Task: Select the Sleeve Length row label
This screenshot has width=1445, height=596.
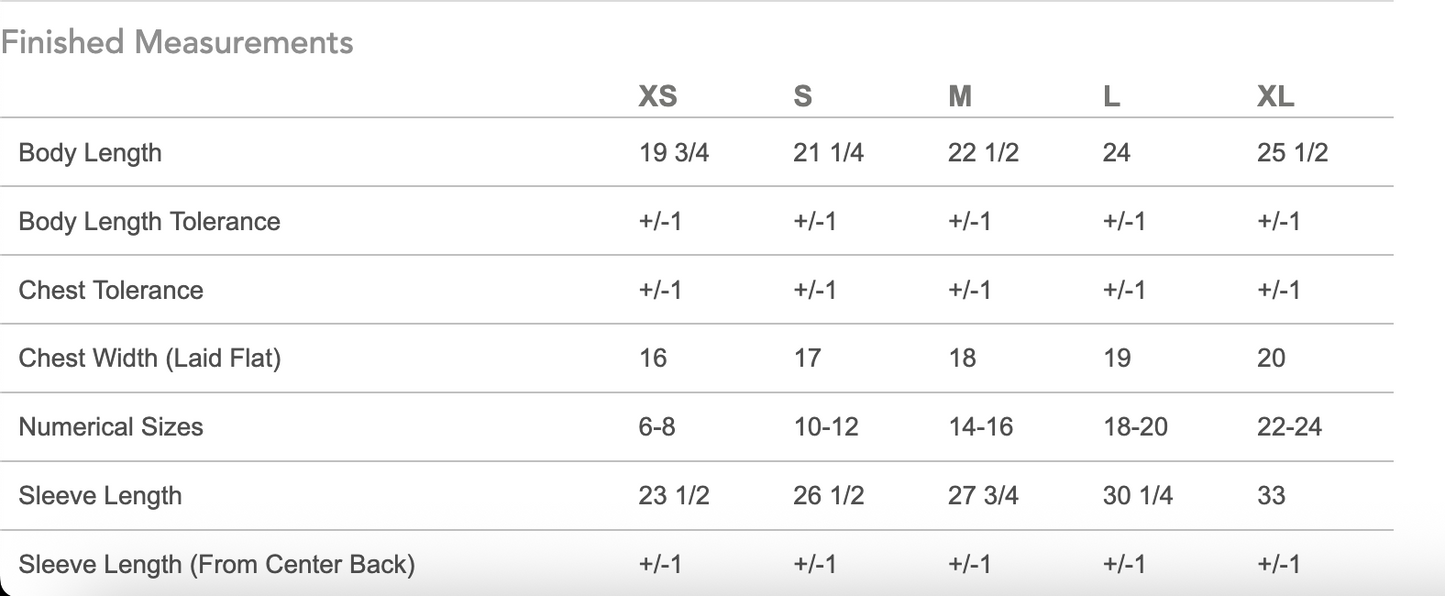Action: [x=100, y=495]
